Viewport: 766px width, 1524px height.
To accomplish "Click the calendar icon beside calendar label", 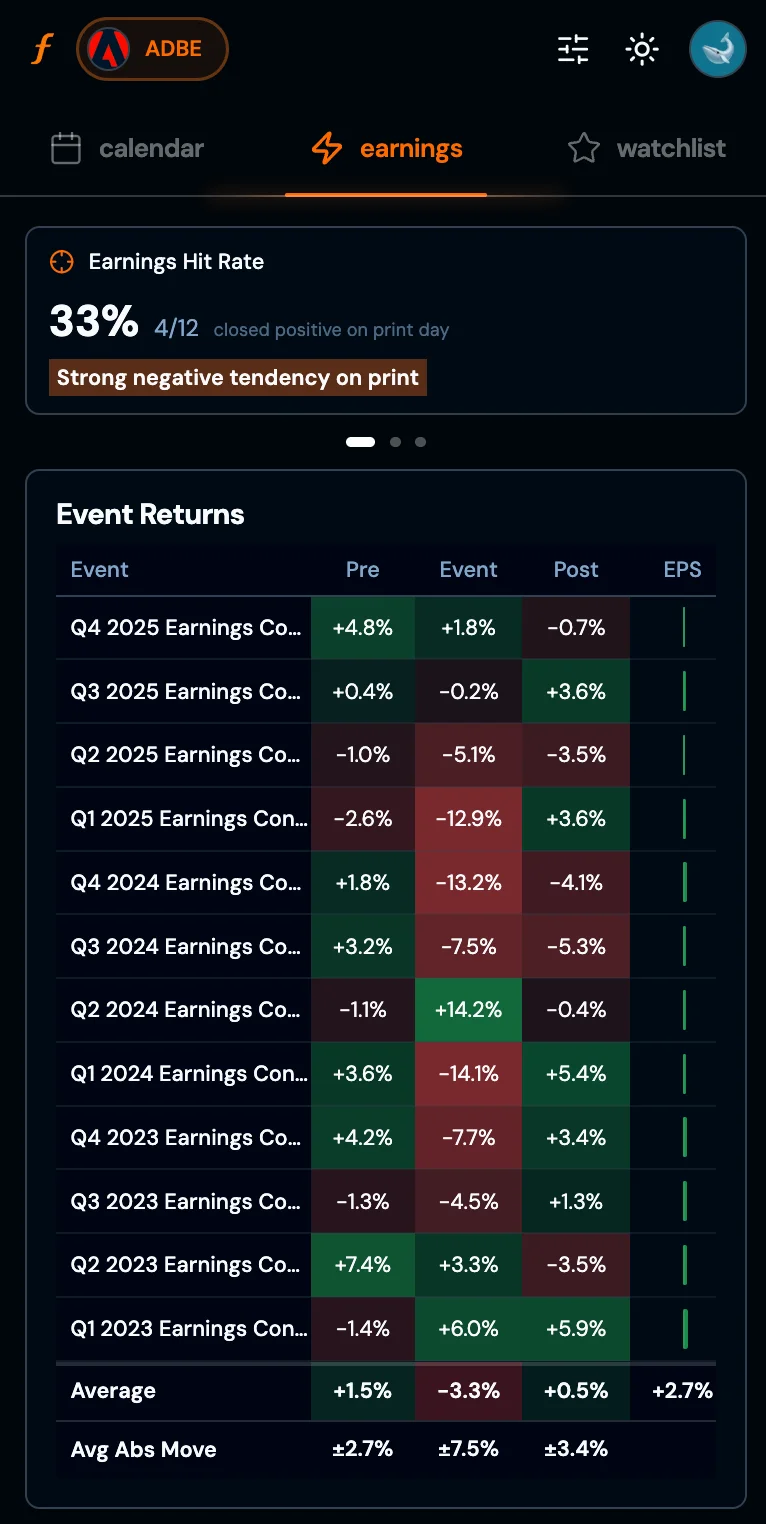I will (65, 147).
